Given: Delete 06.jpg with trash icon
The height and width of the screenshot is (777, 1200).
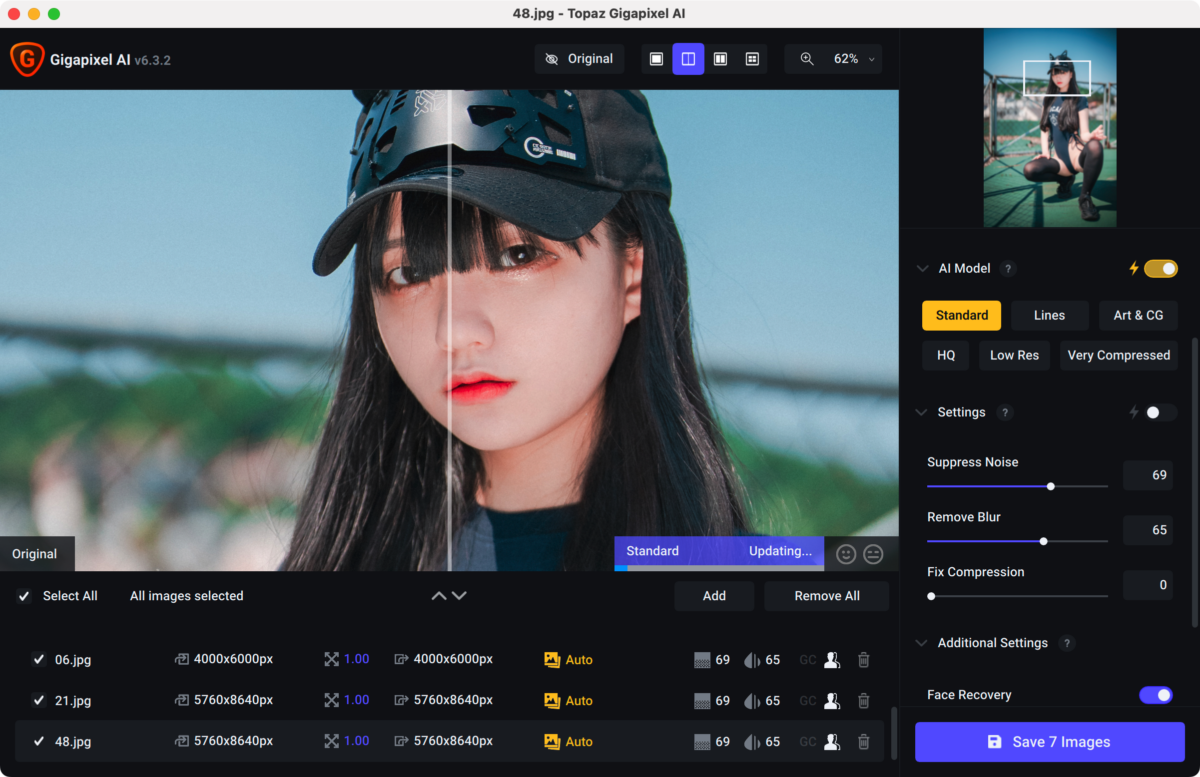Looking at the screenshot, I should click(x=864, y=660).
